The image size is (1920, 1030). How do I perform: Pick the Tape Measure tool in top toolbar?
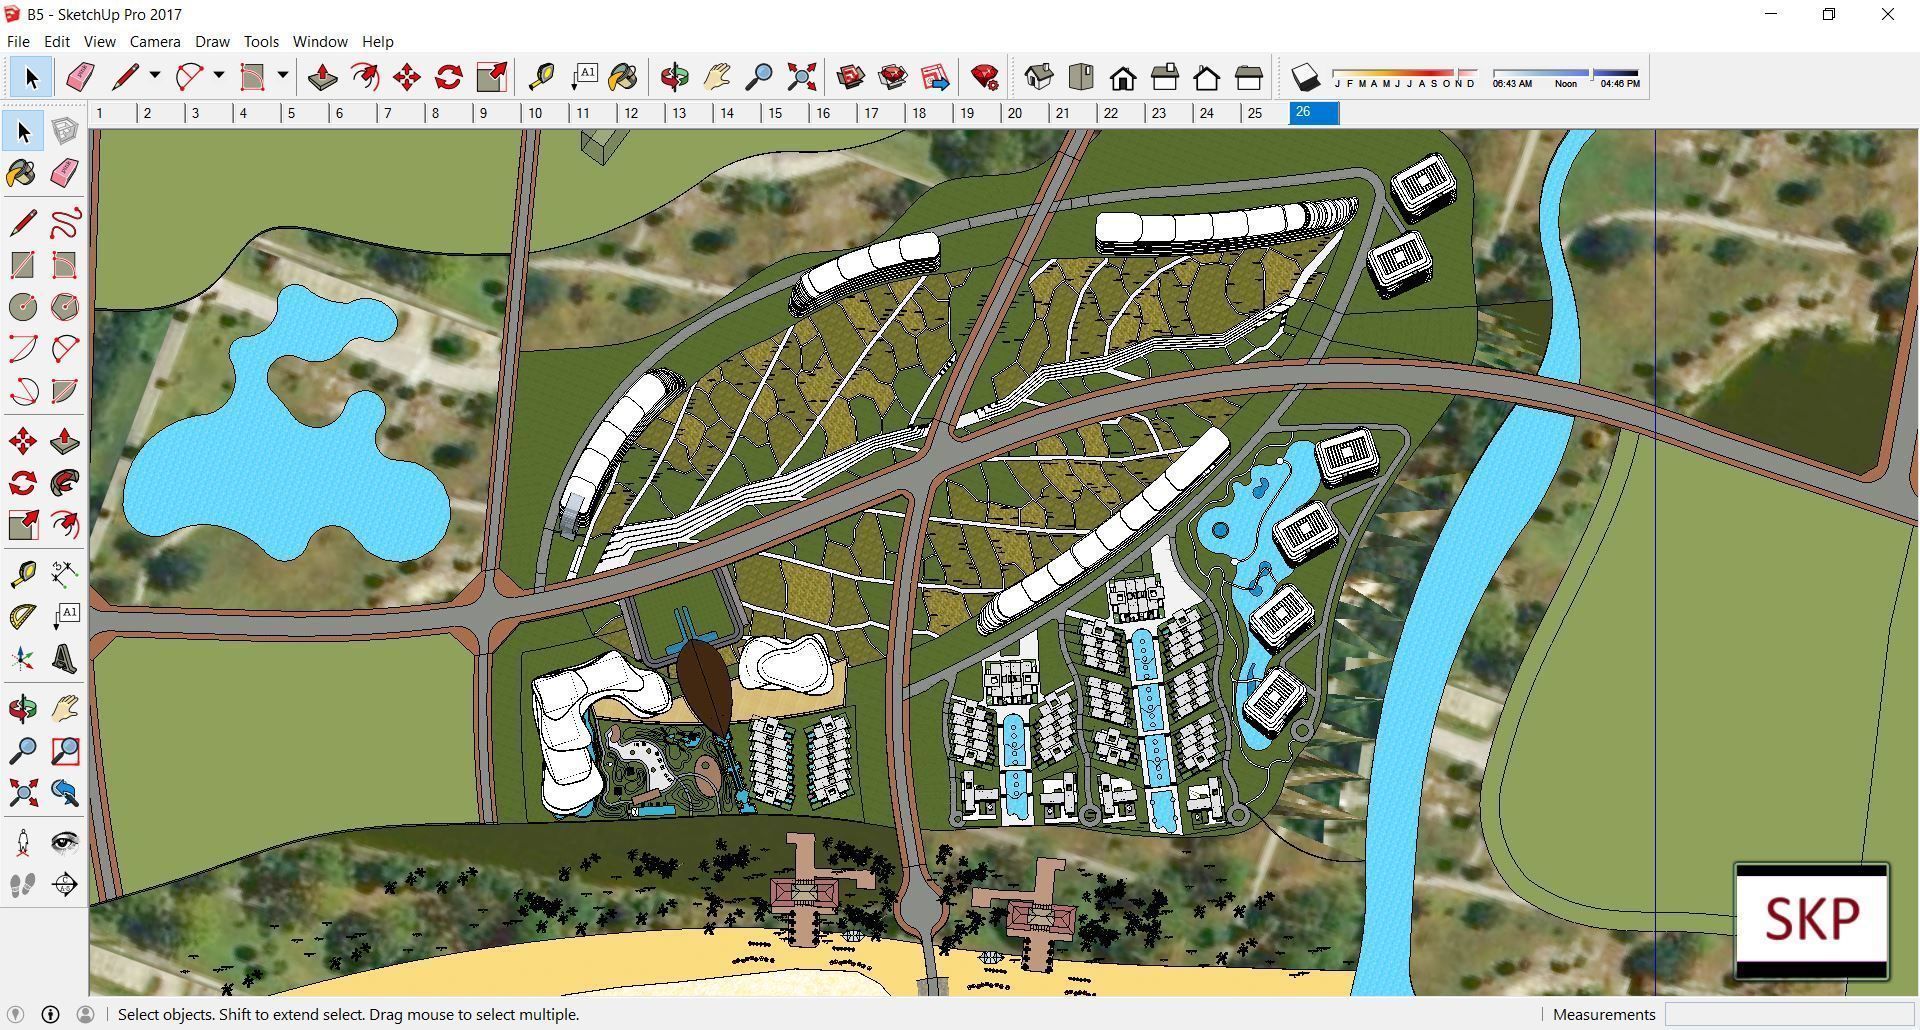(541, 77)
